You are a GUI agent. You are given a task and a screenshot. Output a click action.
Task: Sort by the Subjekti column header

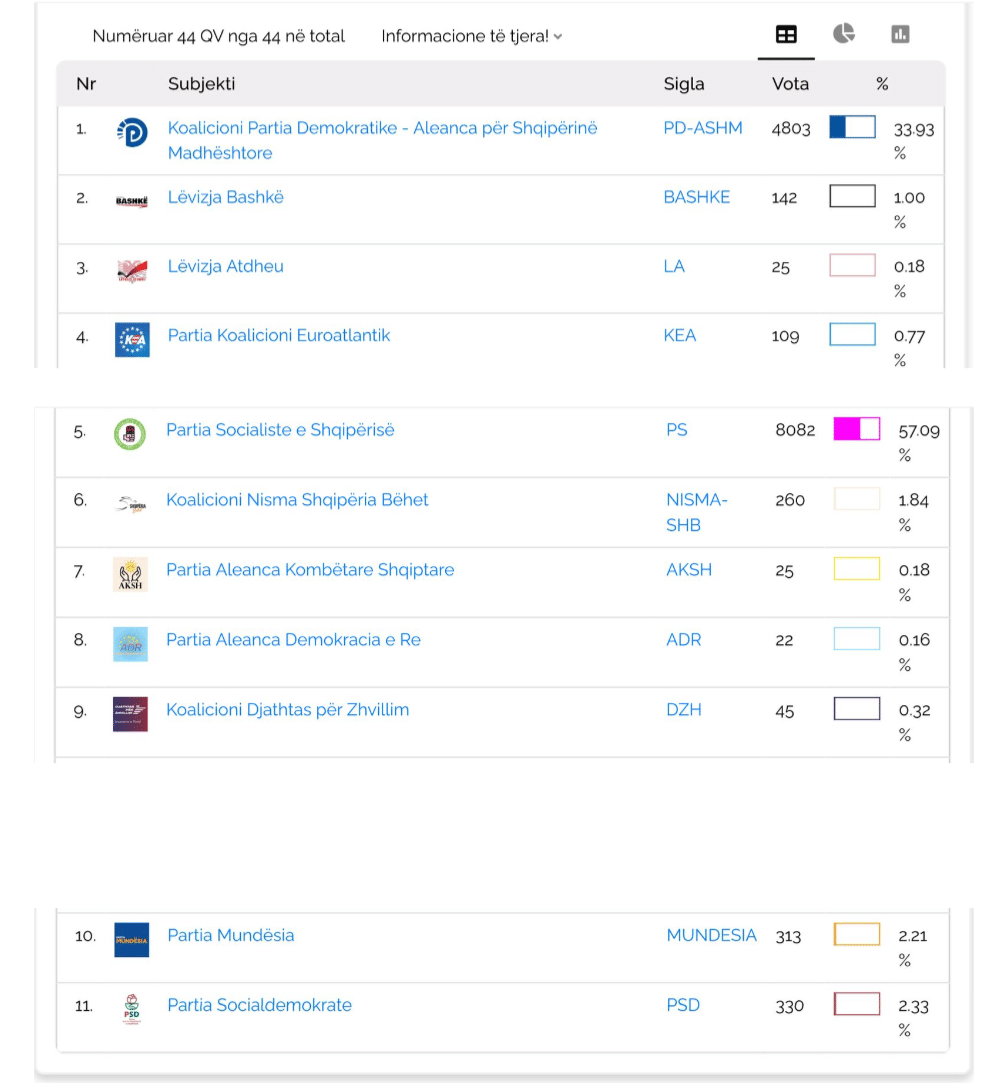tap(201, 84)
